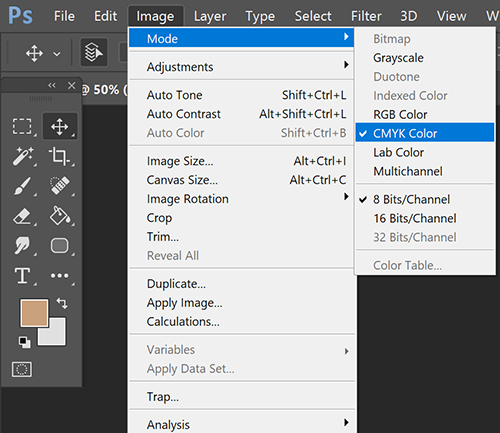Choose the Crop command
Screen dimensions: 500x433
coord(241,218)
